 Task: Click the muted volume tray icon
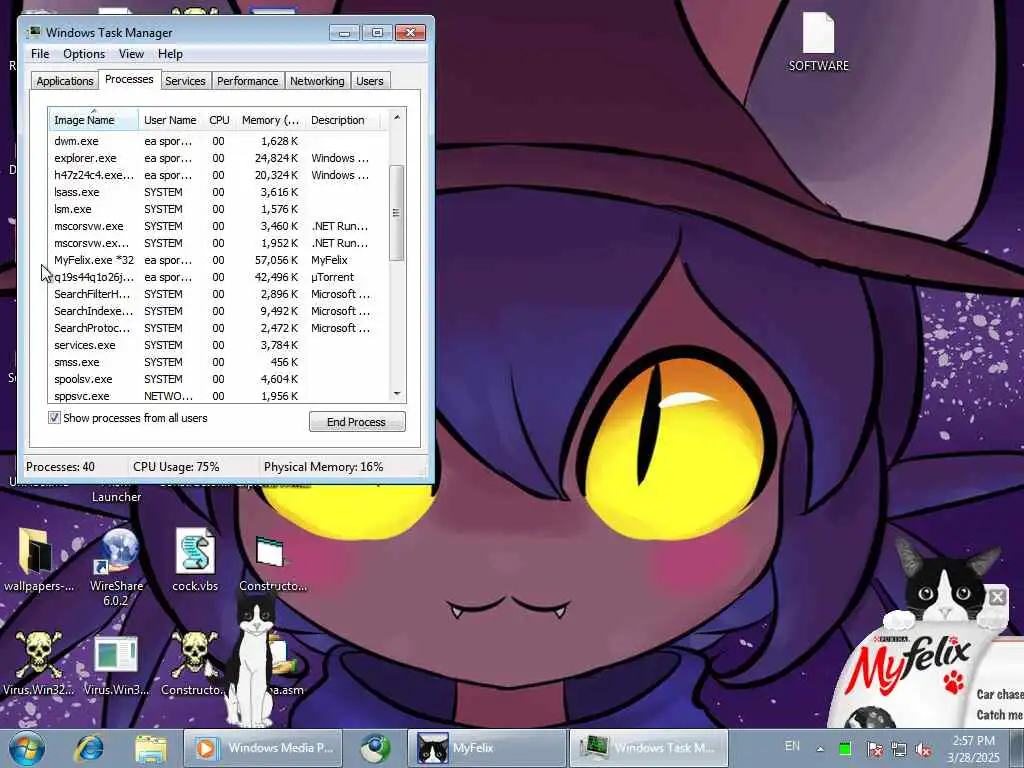(x=923, y=749)
